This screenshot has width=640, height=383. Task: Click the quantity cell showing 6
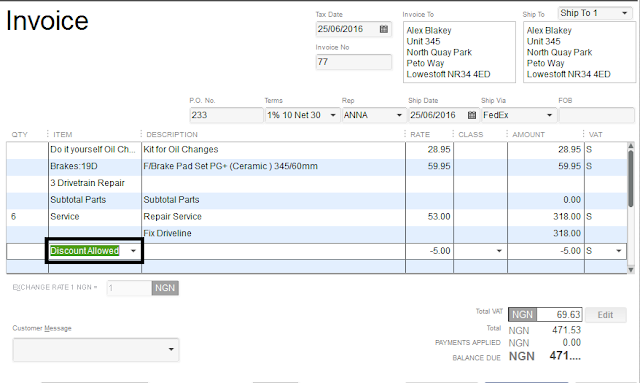(27, 216)
